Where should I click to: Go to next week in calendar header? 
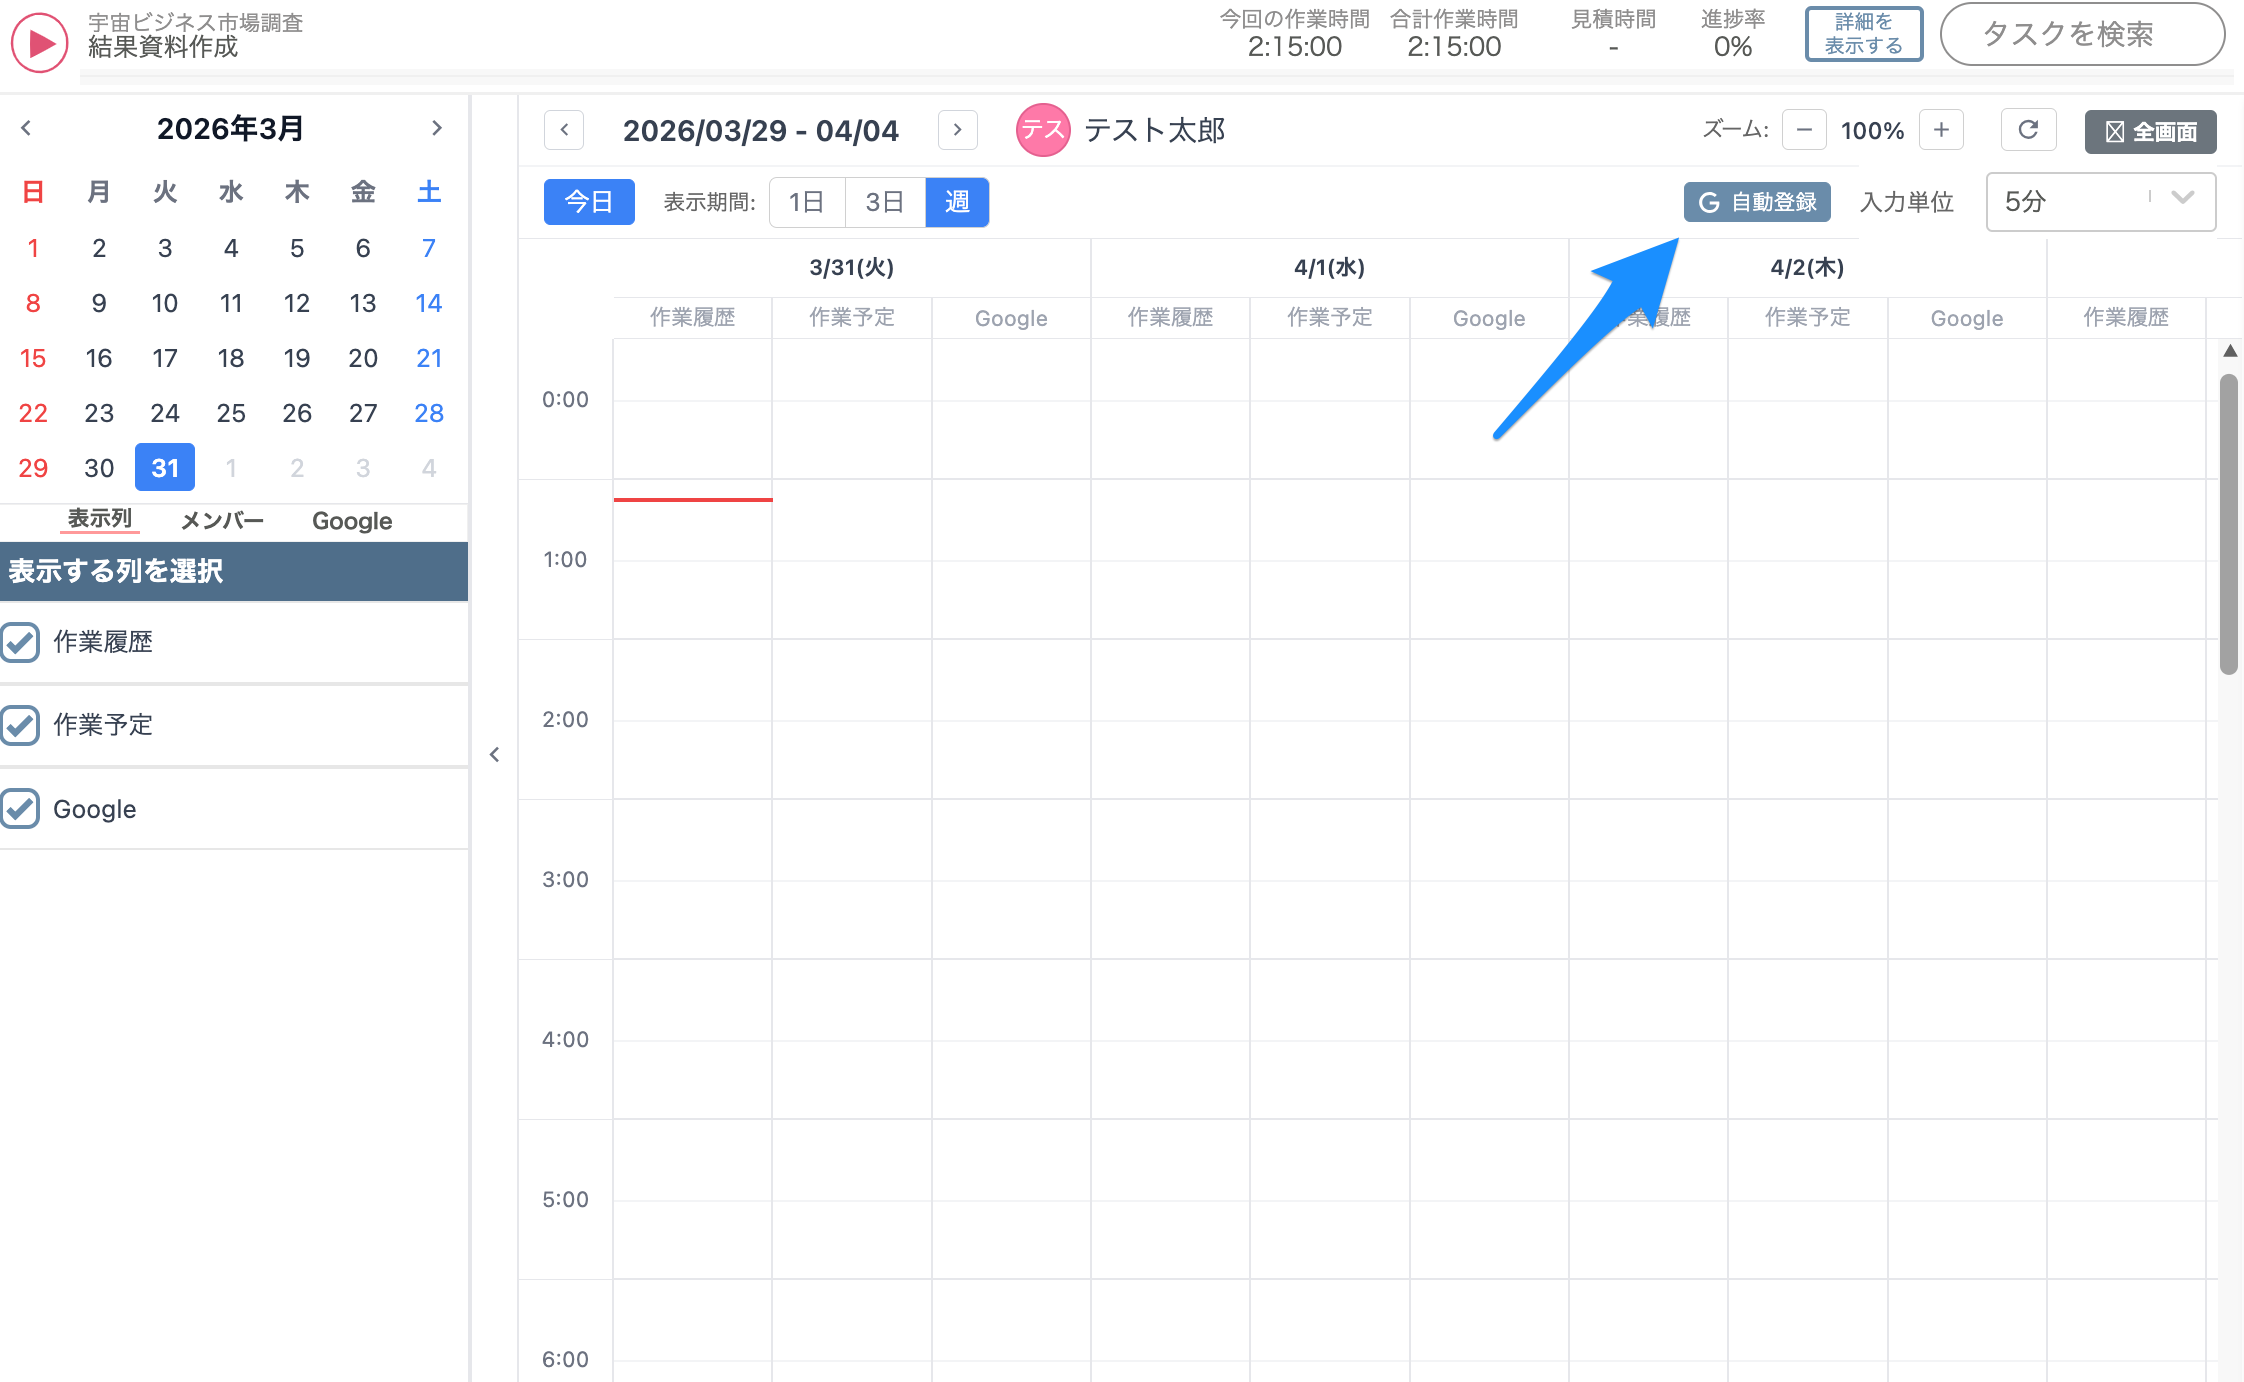coord(957,130)
